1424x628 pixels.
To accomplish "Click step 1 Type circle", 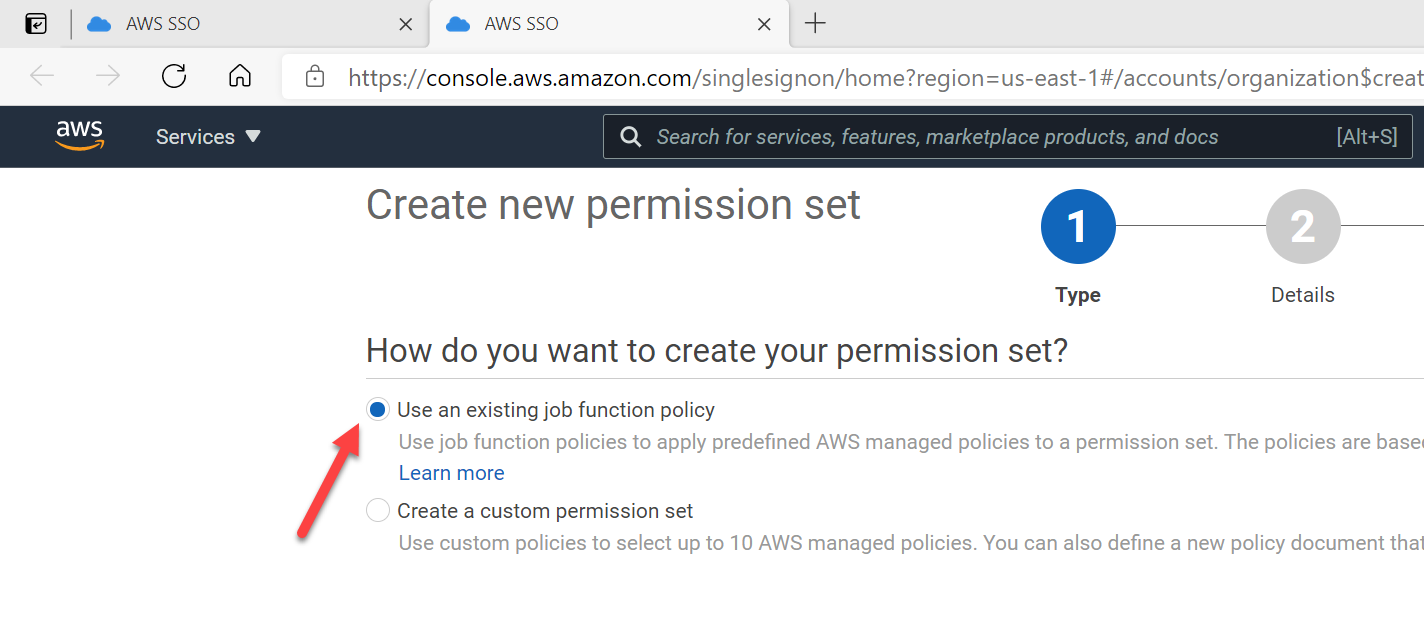I will point(1078,228).
